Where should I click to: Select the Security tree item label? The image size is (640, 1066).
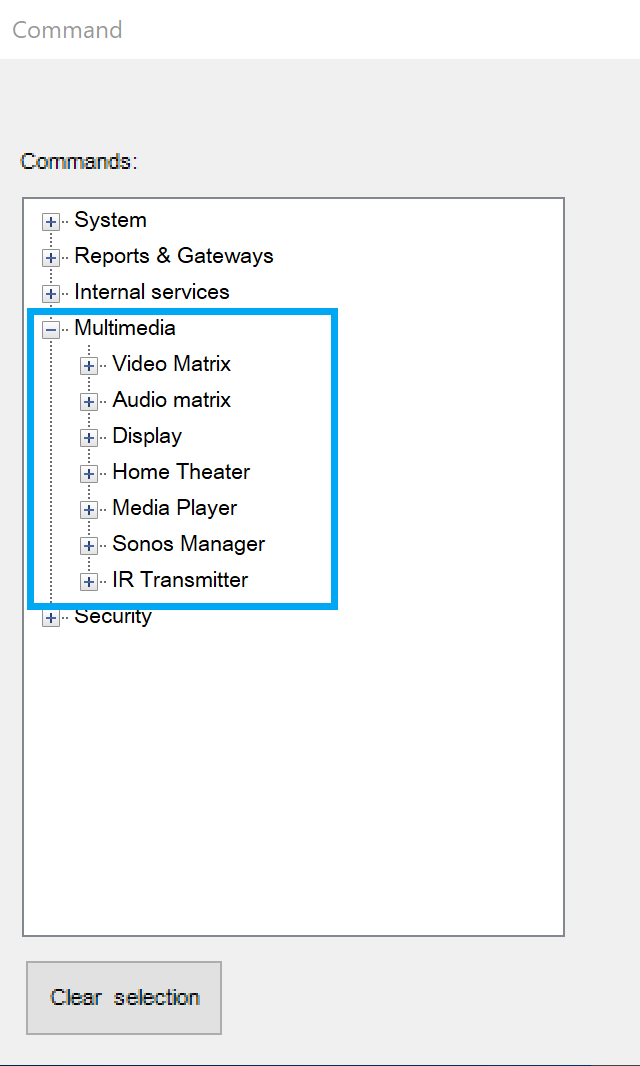tap(113, 616)
